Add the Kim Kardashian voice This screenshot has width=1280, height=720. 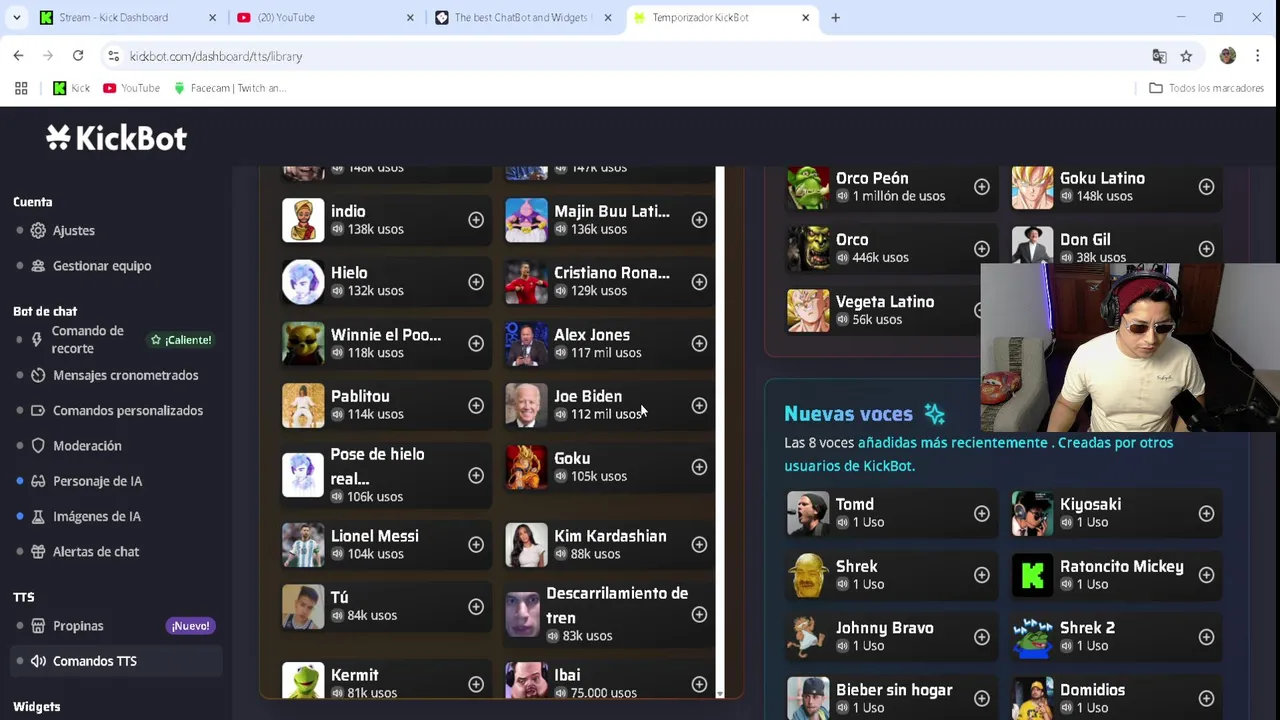click(x=699, y=545)
